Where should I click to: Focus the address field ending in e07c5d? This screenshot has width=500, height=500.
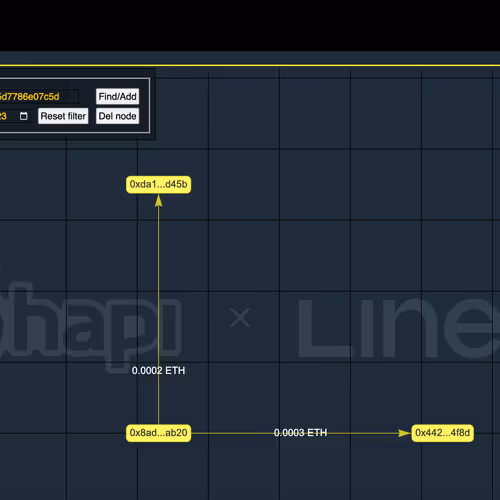tap(38, 97)
